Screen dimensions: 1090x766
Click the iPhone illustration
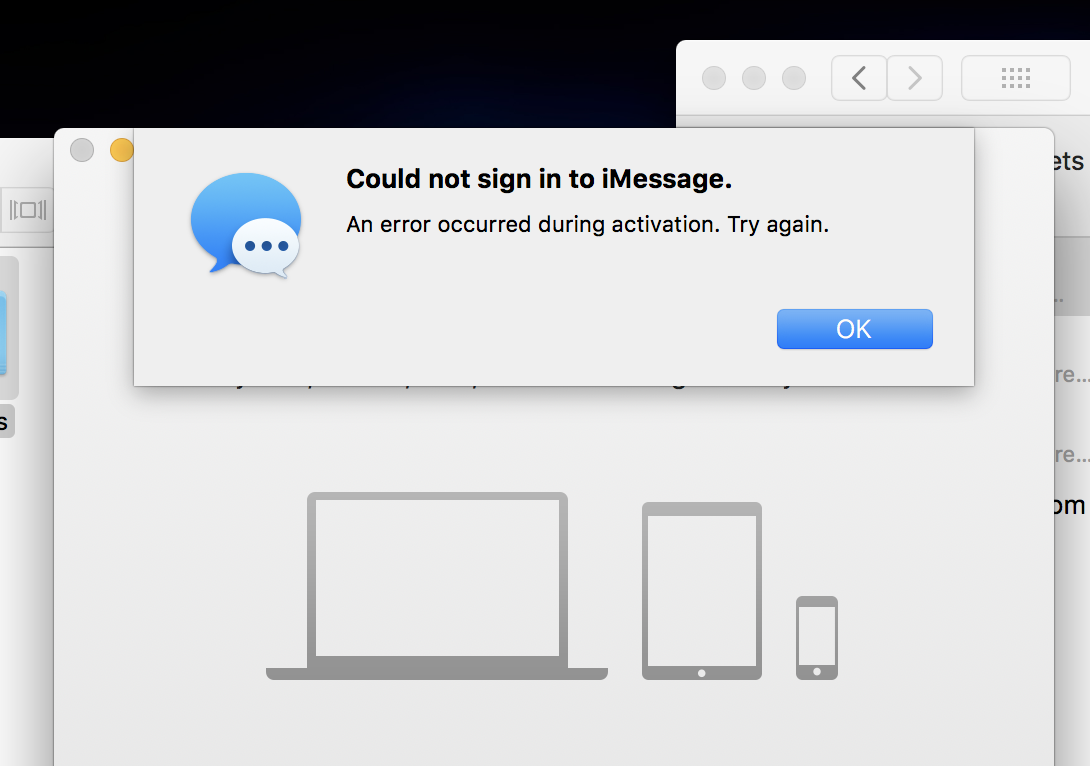point(817,637)
